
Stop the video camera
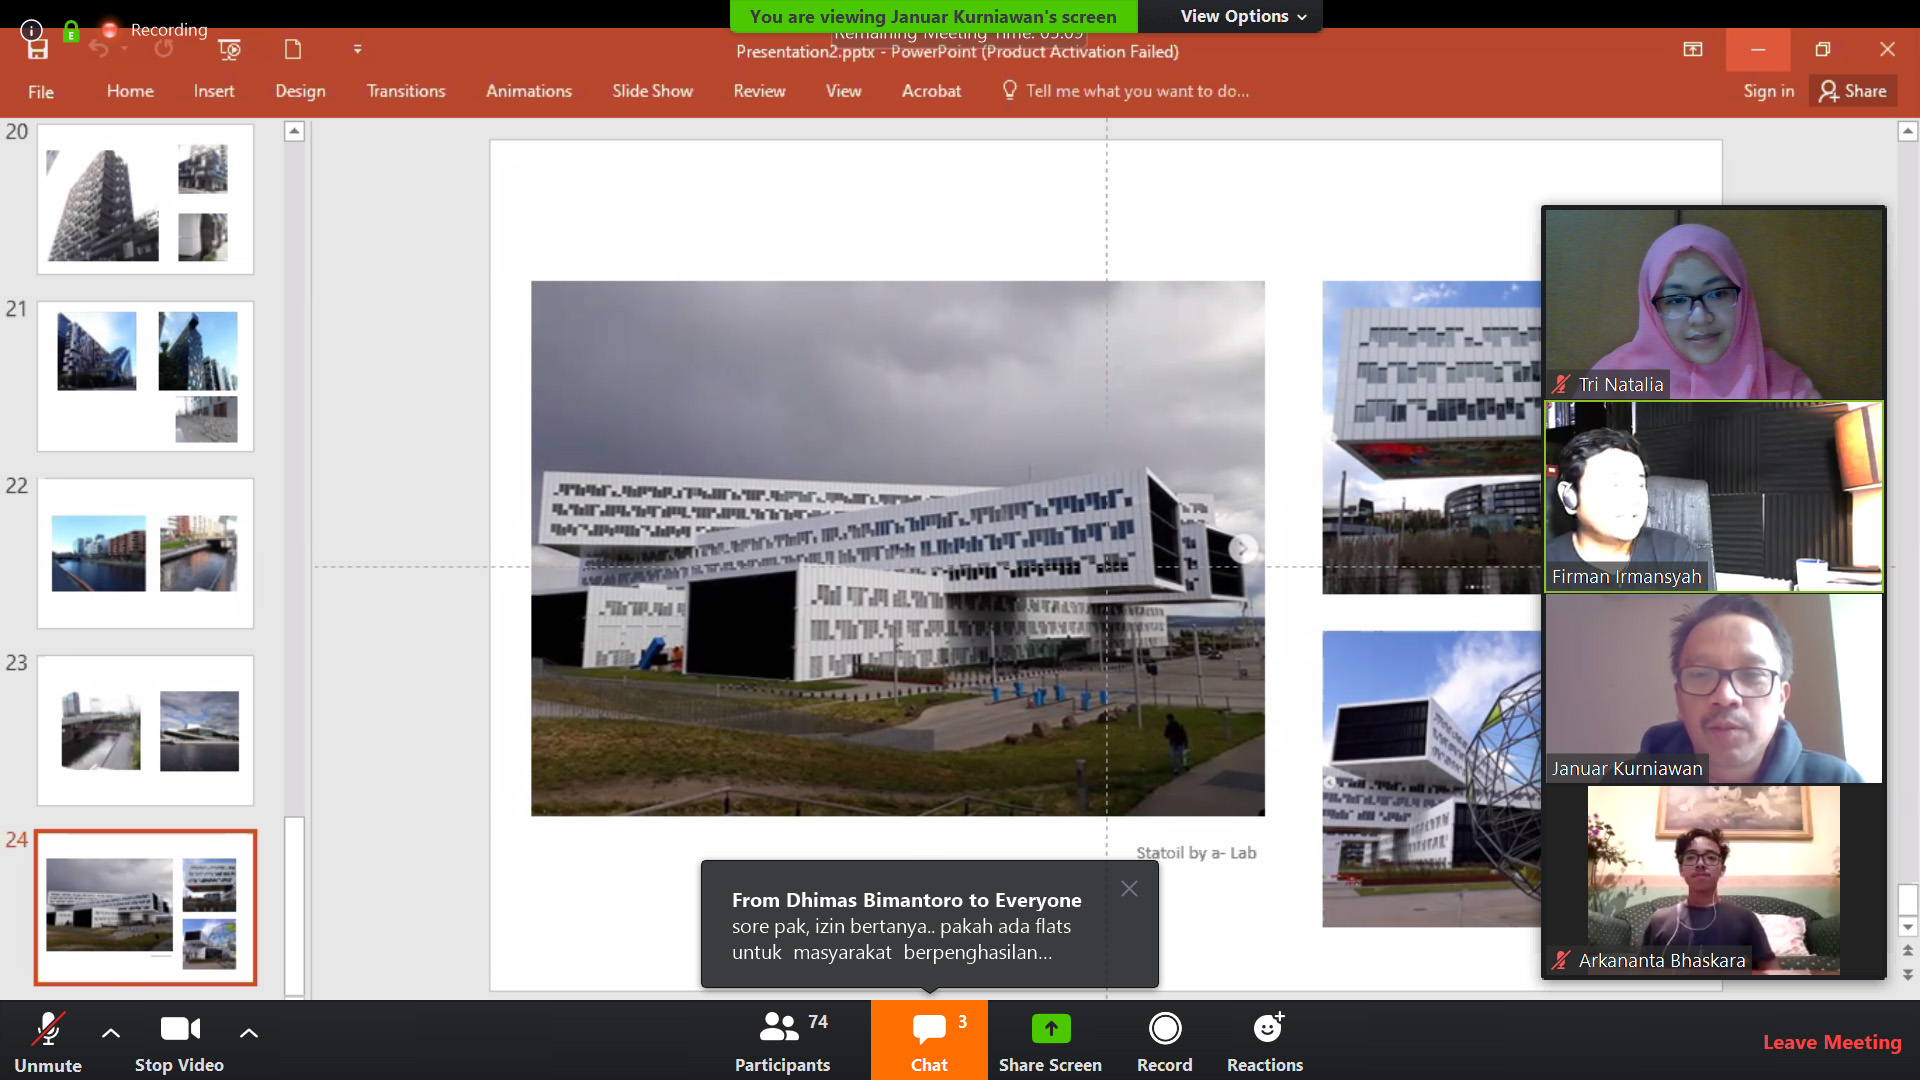point(179,1040)
